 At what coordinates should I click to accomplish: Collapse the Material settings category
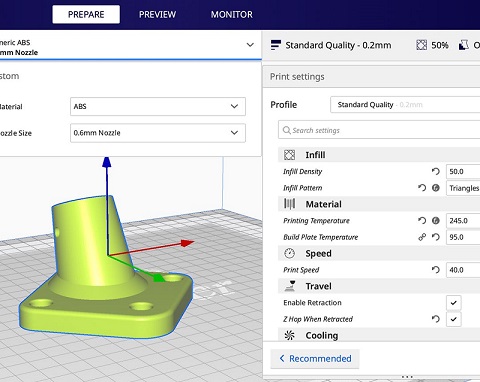379,204
